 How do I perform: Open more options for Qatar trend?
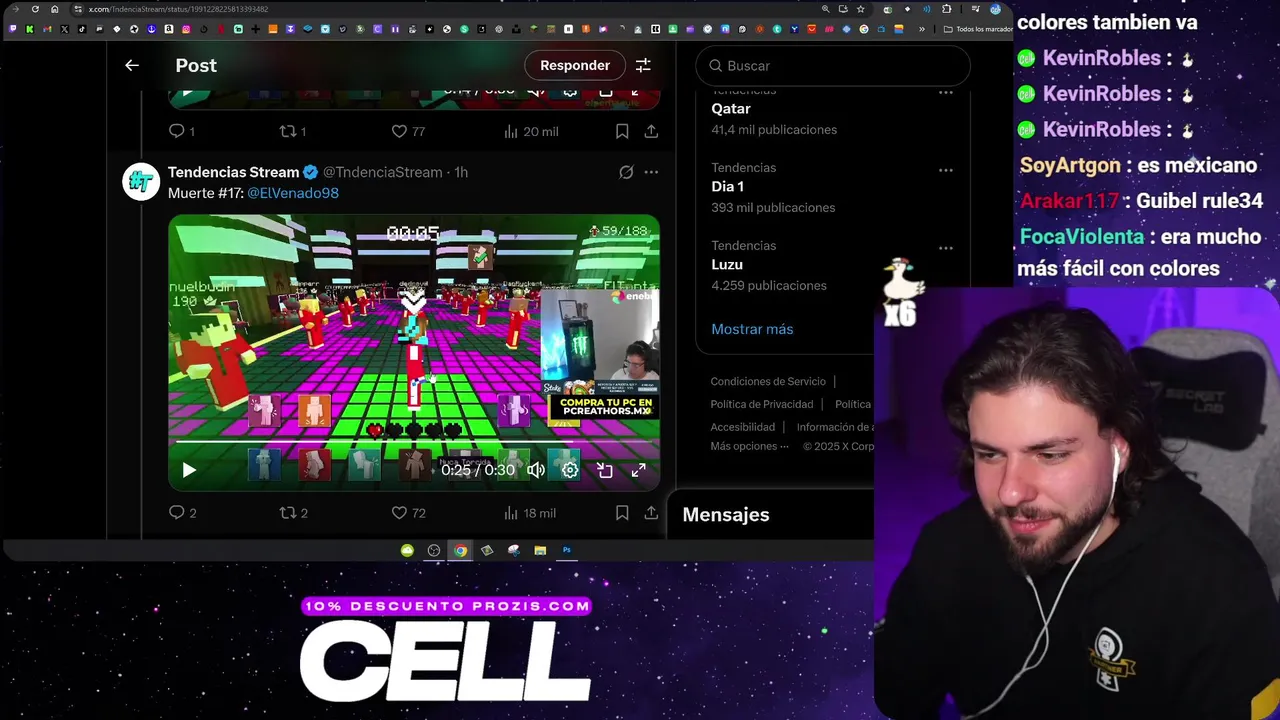tap(945, 92)
